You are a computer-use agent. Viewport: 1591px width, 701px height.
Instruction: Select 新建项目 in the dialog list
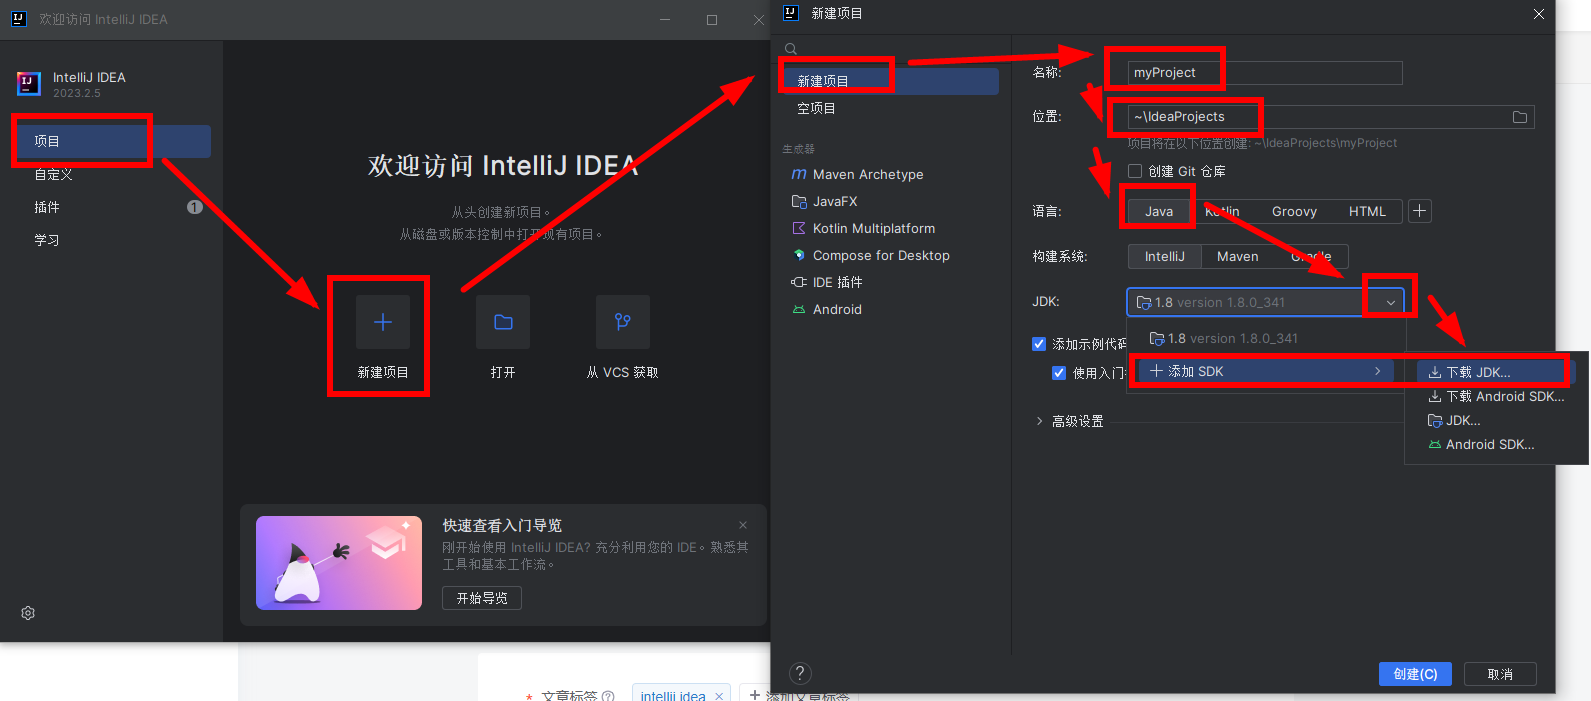pyautogui.click(x=891, y=81)
